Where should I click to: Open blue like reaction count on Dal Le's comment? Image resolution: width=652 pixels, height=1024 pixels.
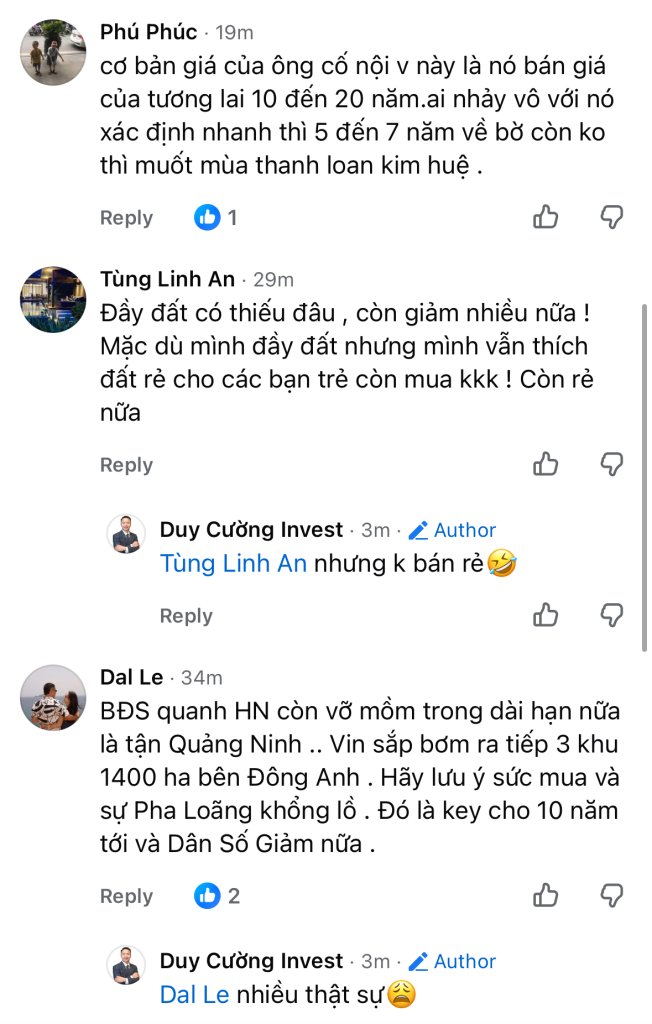click(x=217, y=896)
